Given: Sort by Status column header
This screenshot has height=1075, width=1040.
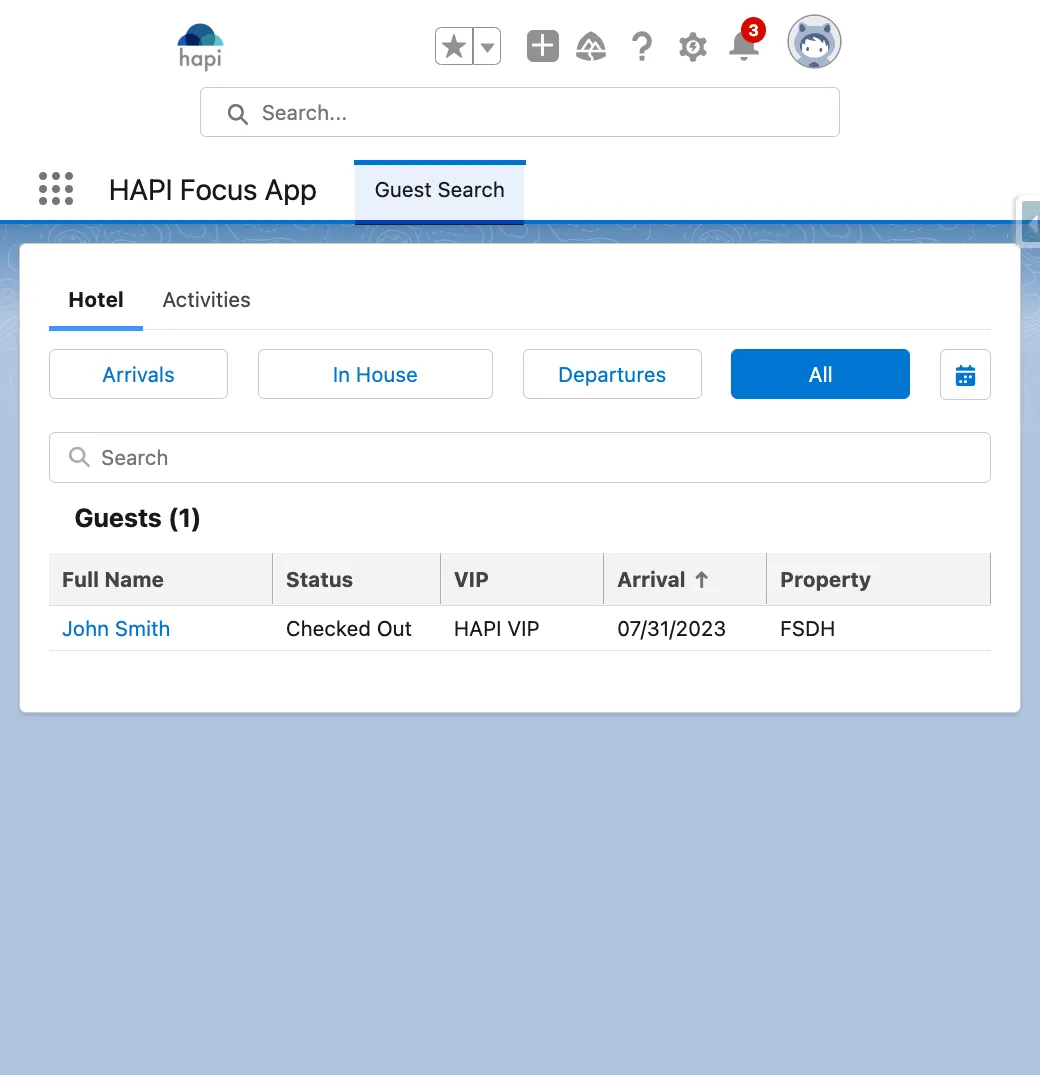Looking at the screenshot, I should point(356,579).
